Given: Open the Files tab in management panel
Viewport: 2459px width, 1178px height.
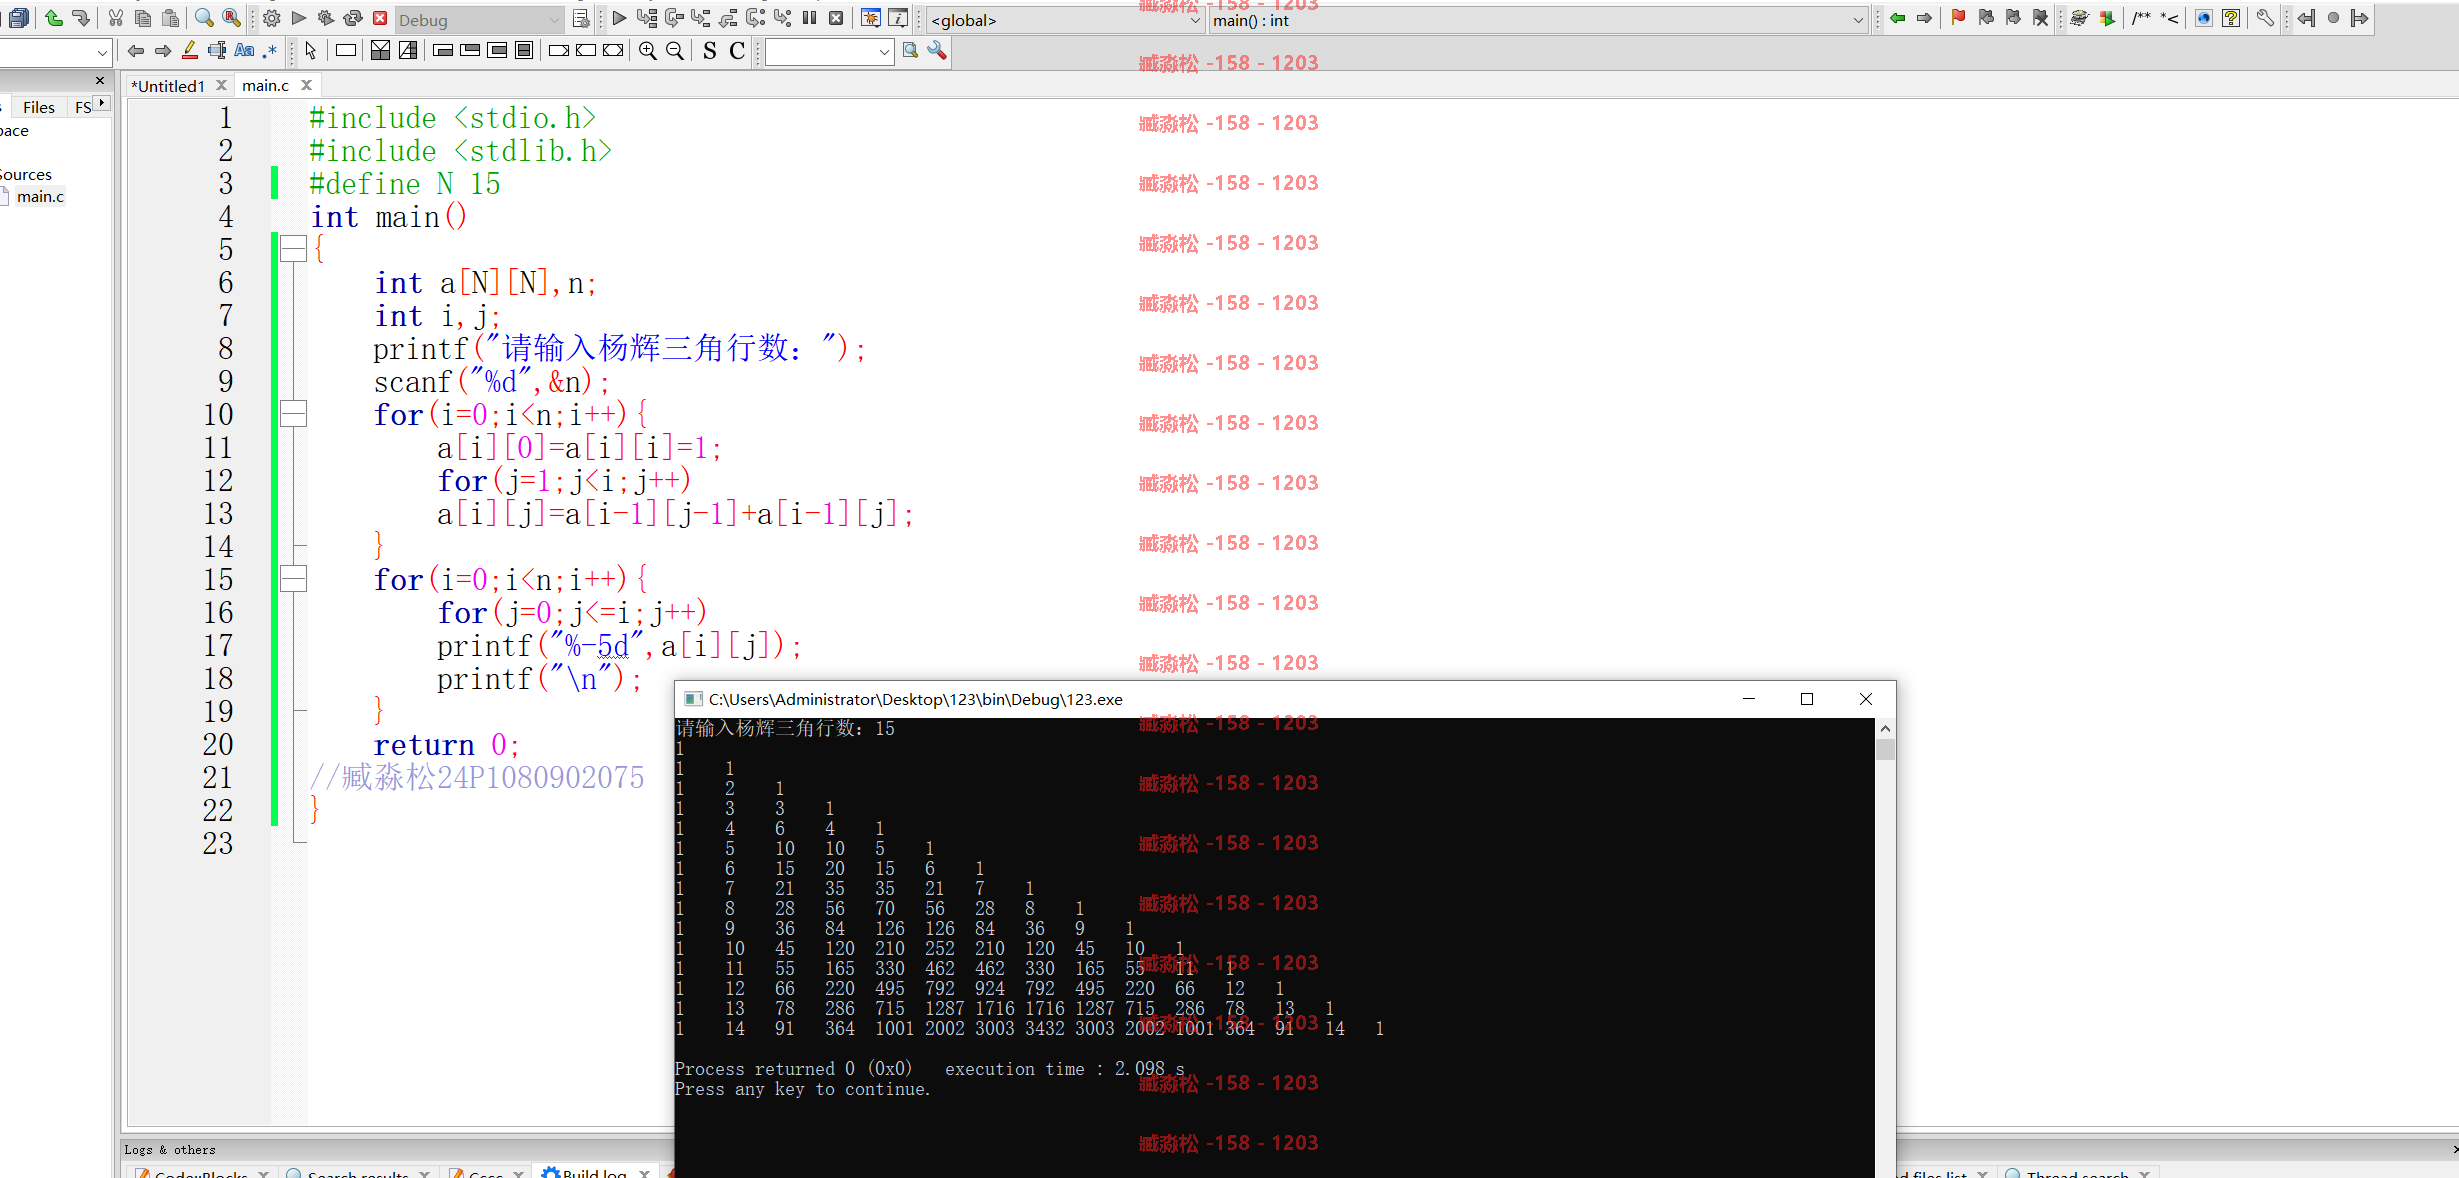Looking at the screenshot, I should (x=38, y=107).
